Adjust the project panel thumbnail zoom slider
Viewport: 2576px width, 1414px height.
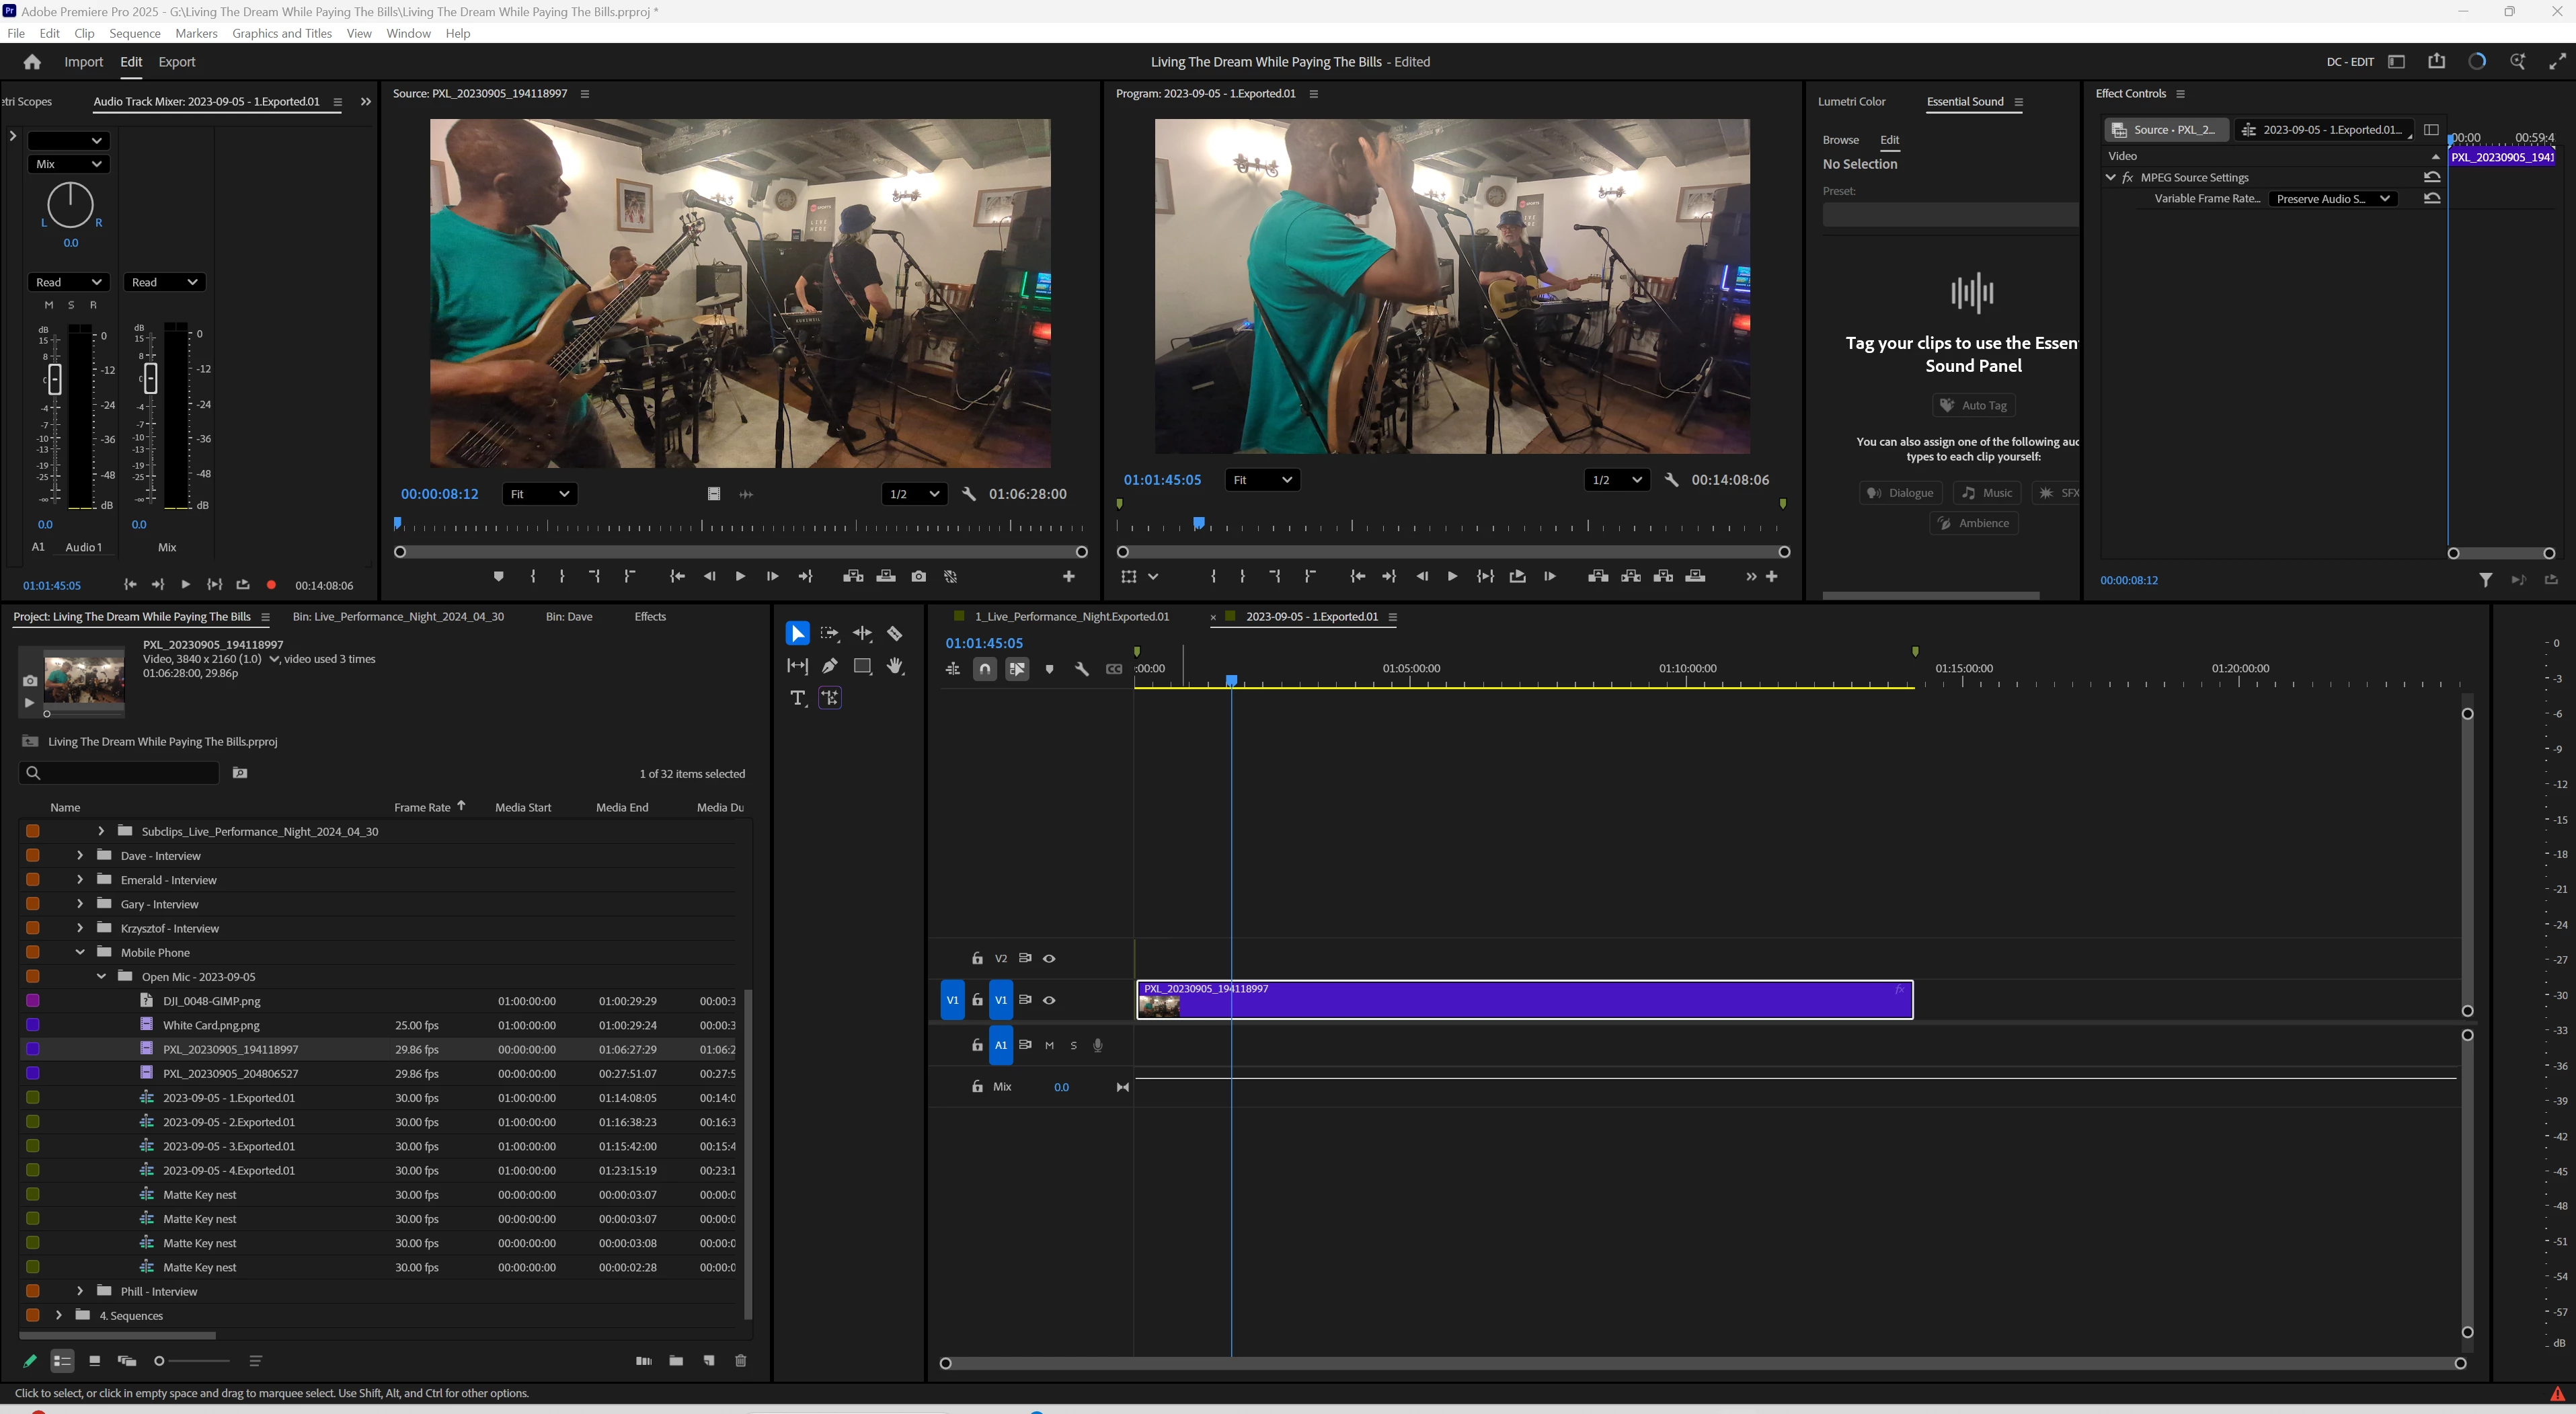160,1361
